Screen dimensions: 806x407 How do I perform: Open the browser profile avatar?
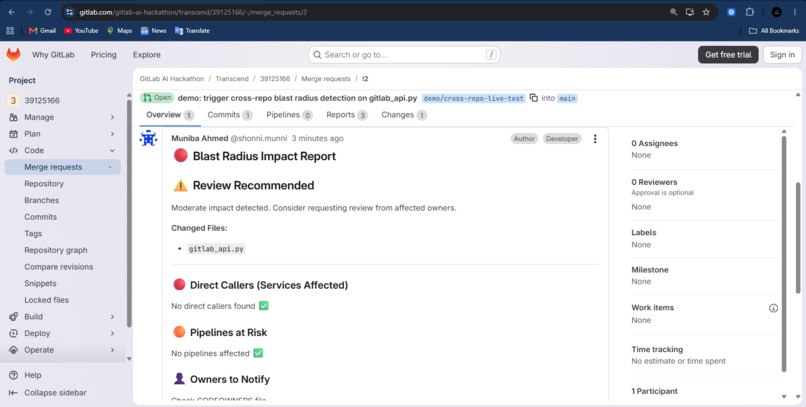click(777, 12)
